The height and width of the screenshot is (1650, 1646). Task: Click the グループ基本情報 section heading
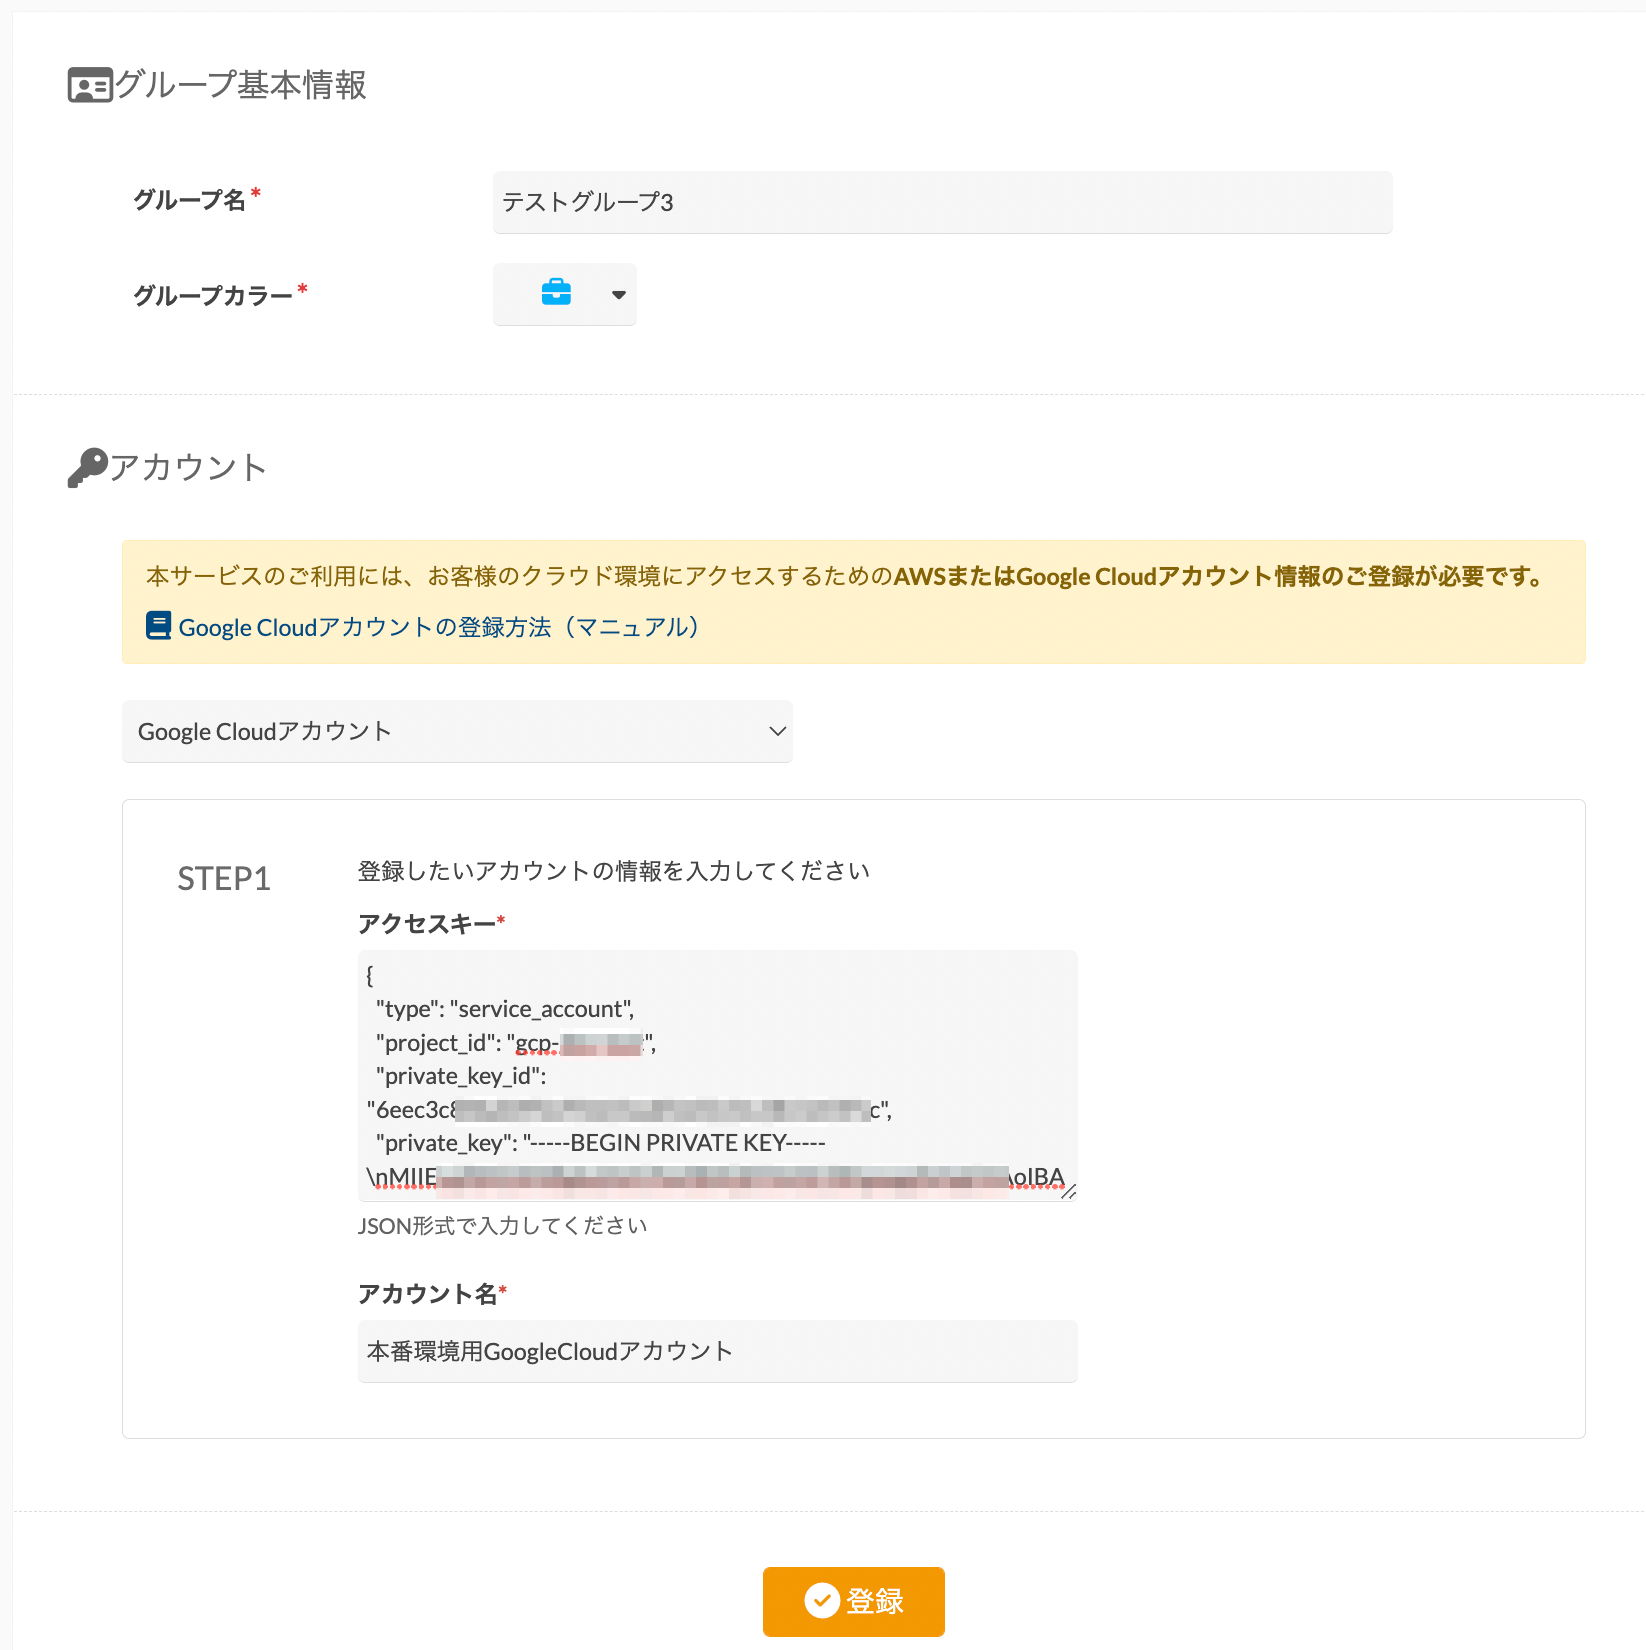click(241, 85)
